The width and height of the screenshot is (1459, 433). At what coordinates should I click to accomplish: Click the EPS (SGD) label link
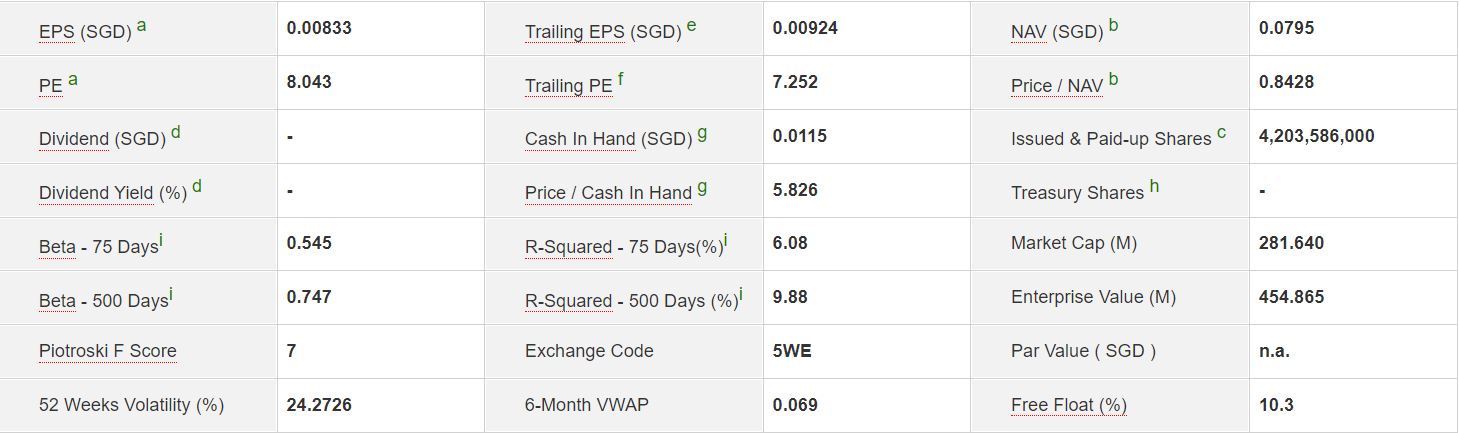(85, 32)
